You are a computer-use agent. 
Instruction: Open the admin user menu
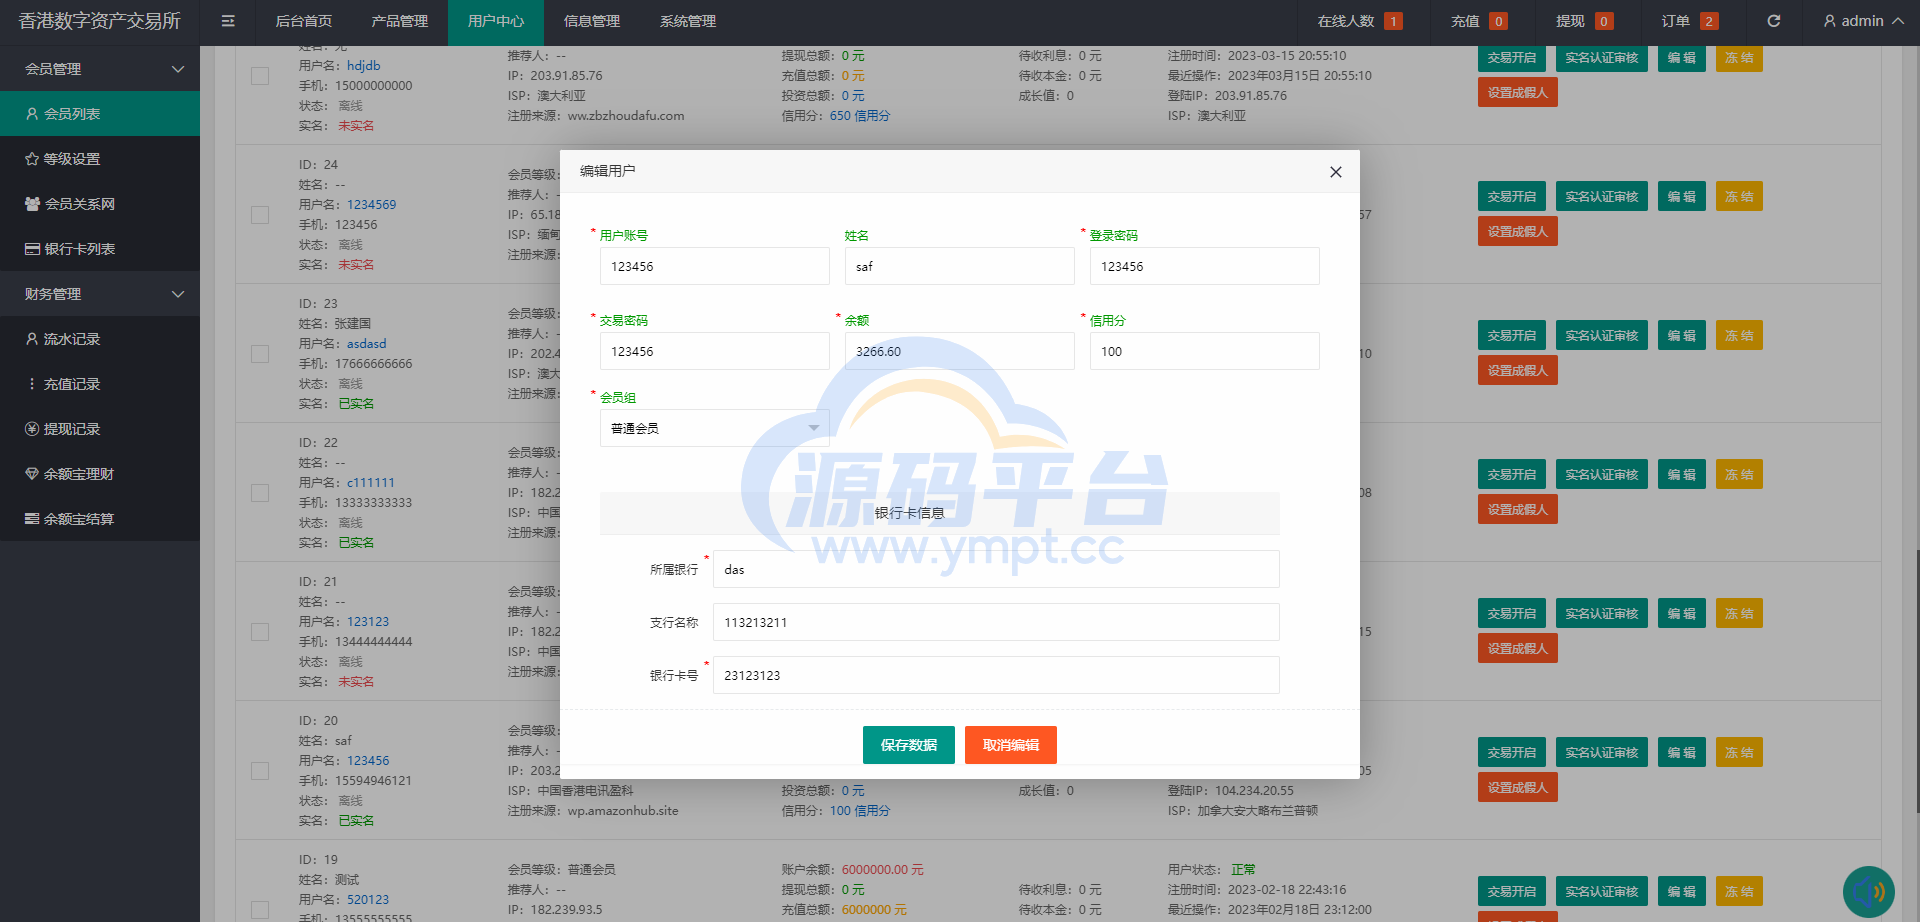point(1863,21)
